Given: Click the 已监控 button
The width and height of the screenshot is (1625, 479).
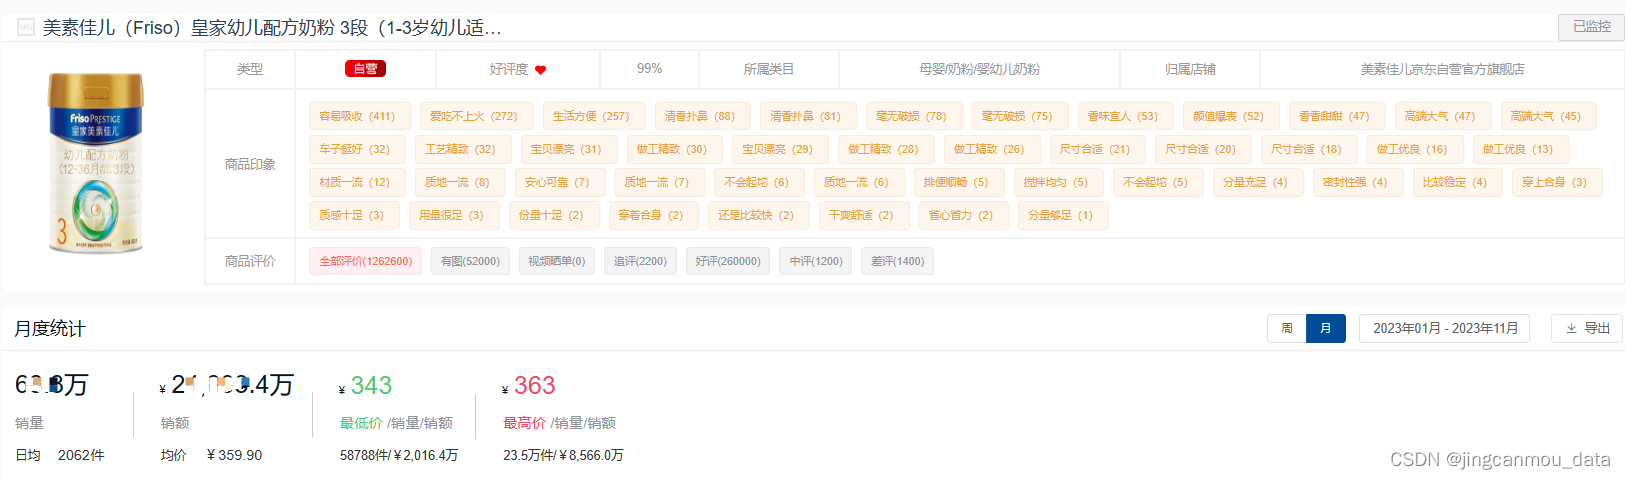Looking at the screenshot, I should [1591, 27].
